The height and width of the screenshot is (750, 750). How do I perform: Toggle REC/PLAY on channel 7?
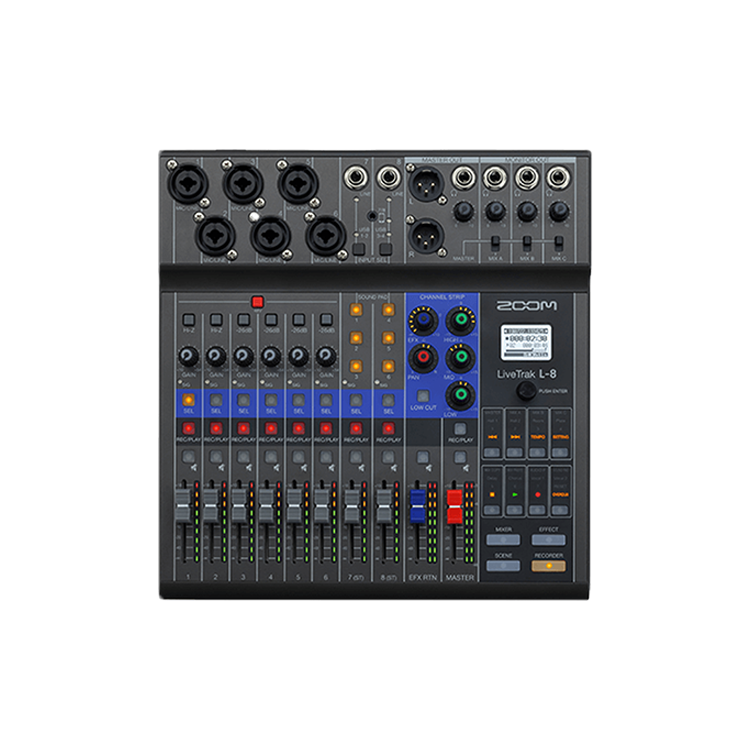pos(356,428)
